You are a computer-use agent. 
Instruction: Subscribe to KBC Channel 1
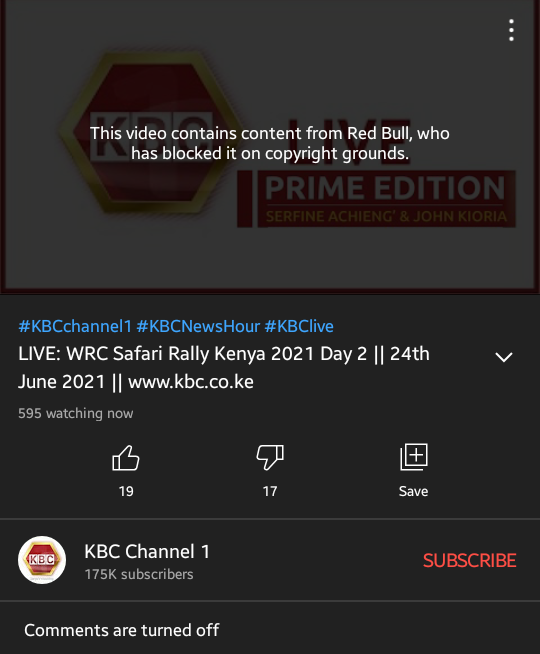coord(470,560)
